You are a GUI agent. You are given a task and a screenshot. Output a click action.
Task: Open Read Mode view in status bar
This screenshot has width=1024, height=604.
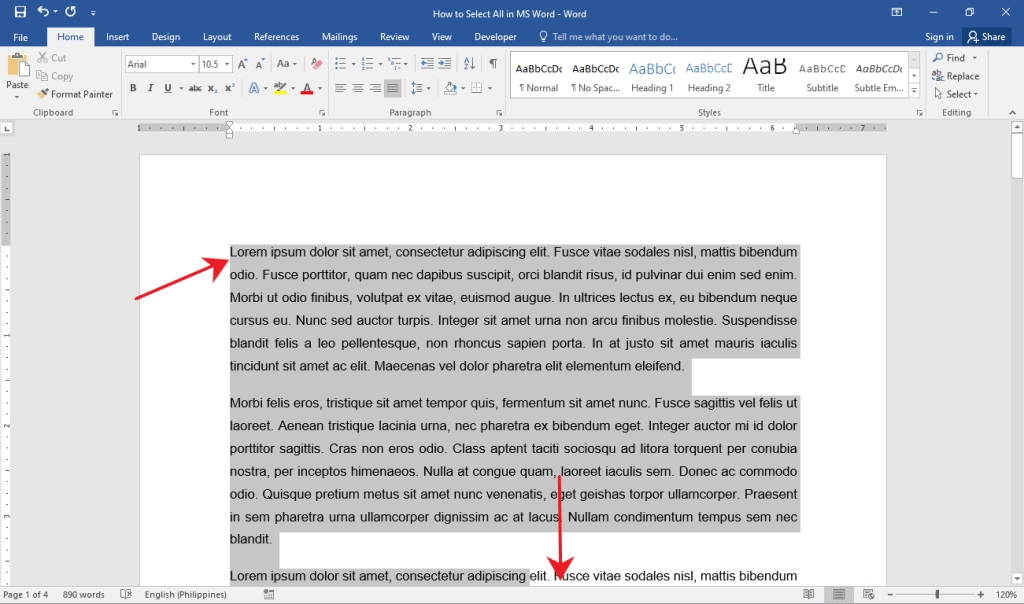808,594
